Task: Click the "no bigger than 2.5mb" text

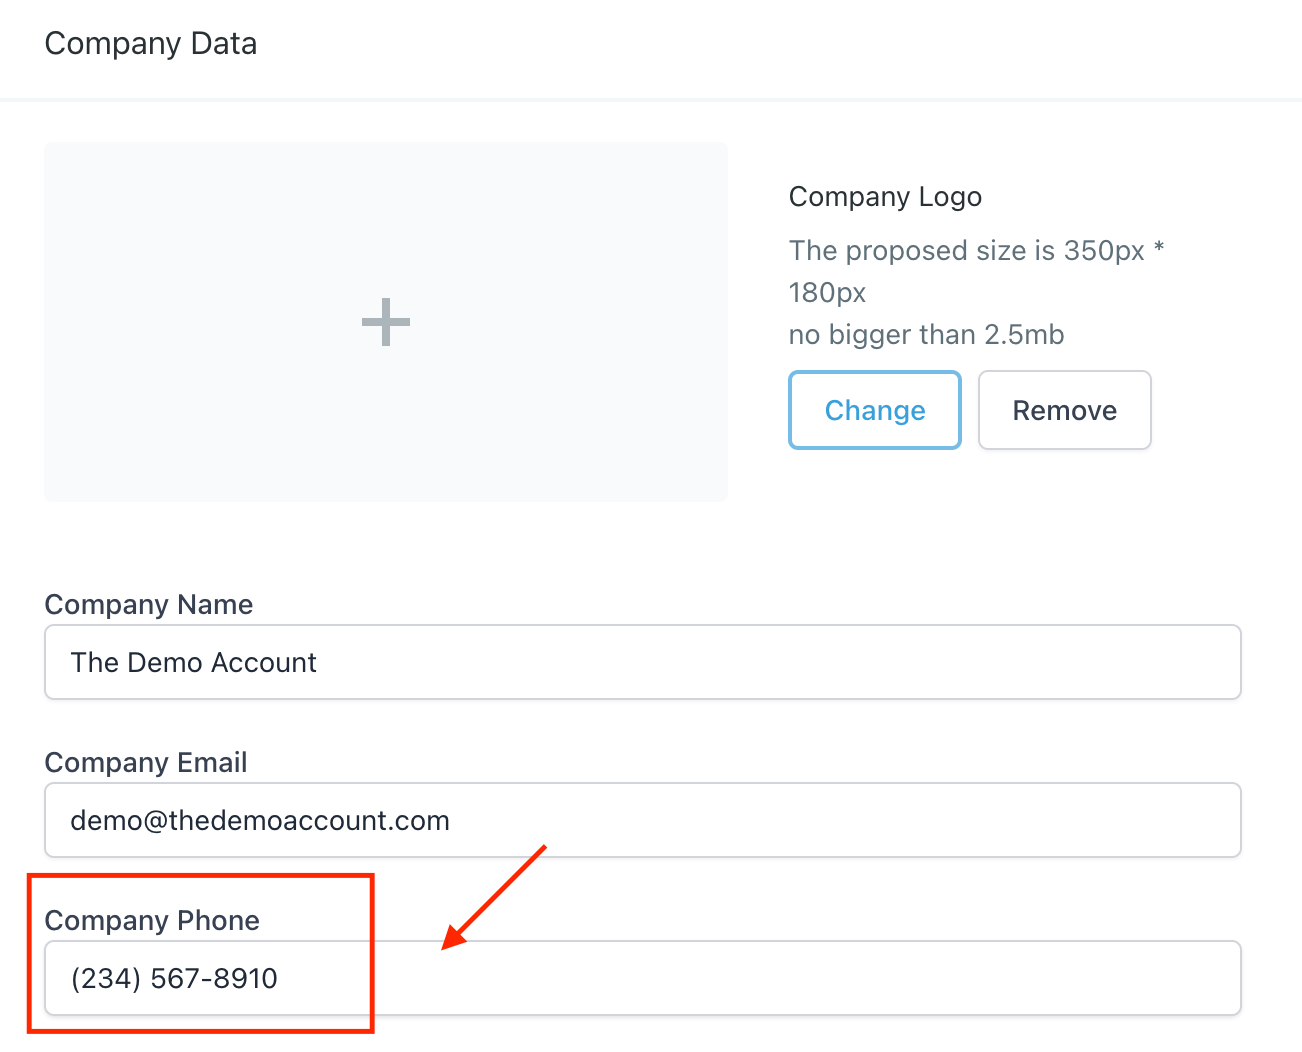Action: pyautogui.click(x=926, y=335)
